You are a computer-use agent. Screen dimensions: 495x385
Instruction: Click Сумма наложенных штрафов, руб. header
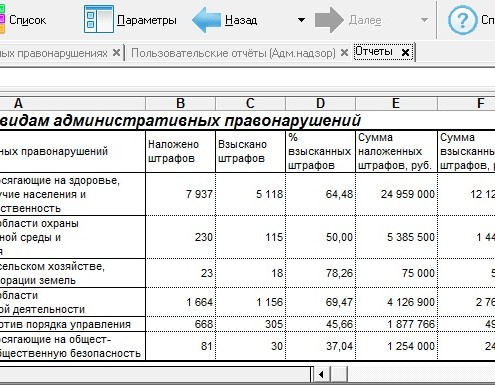click(x=396, y=151)
